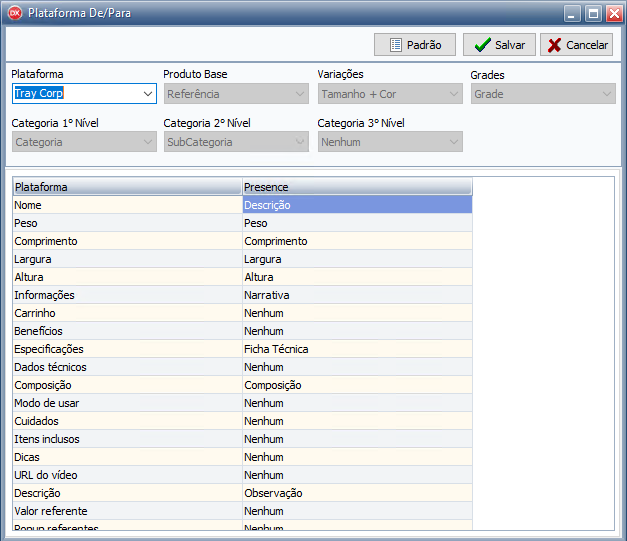Open the Produto Base dropdown showing Referência

tap(236, 94)
